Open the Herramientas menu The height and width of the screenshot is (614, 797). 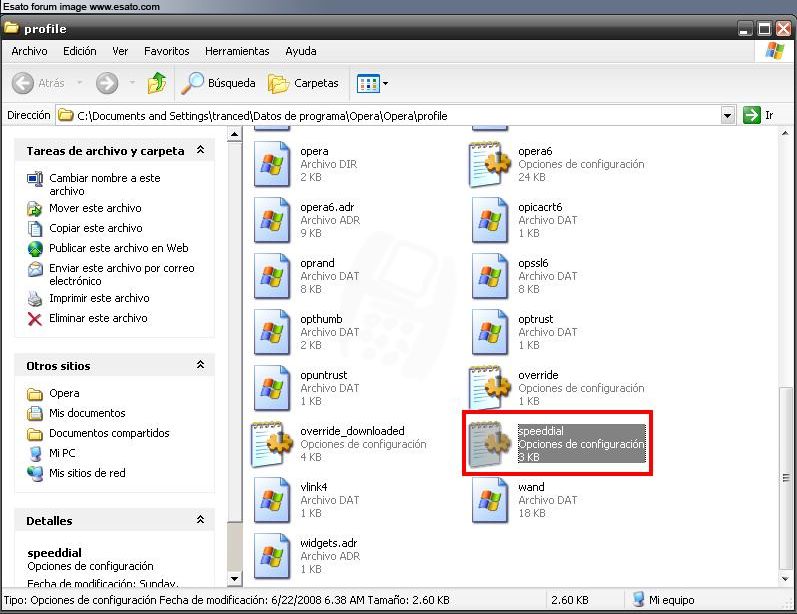[237, 51]
